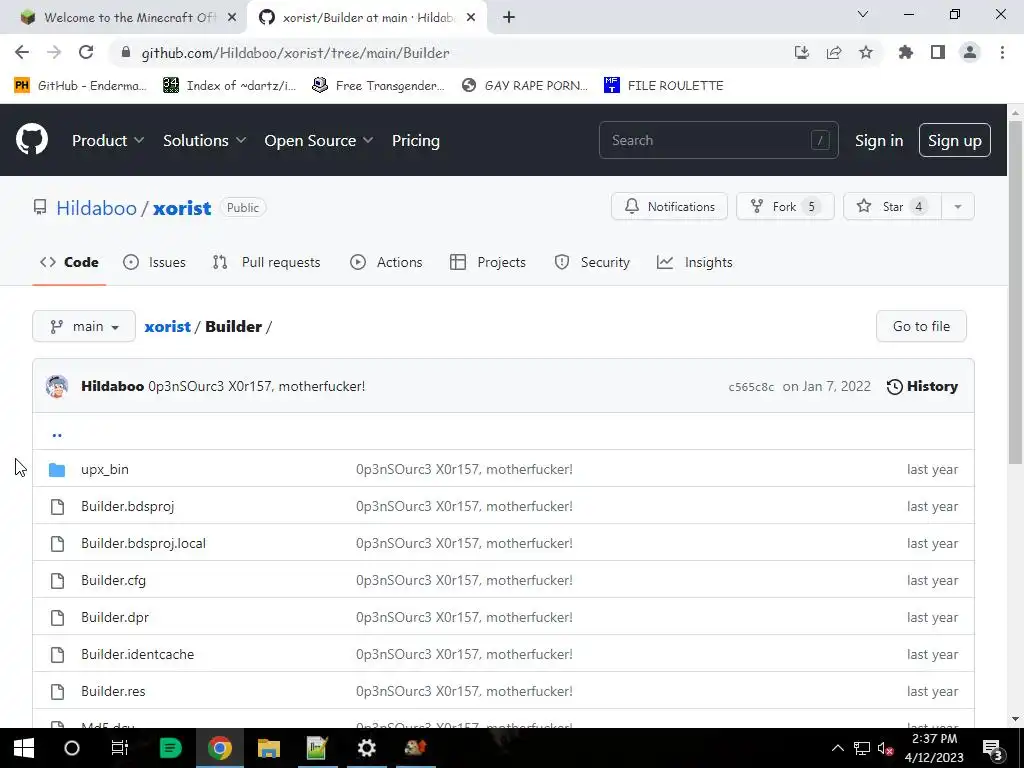Viewport: 1024px width, 768px height.
Task: Open the Chrome extensions puzzle icon
Action: (906, 52)
